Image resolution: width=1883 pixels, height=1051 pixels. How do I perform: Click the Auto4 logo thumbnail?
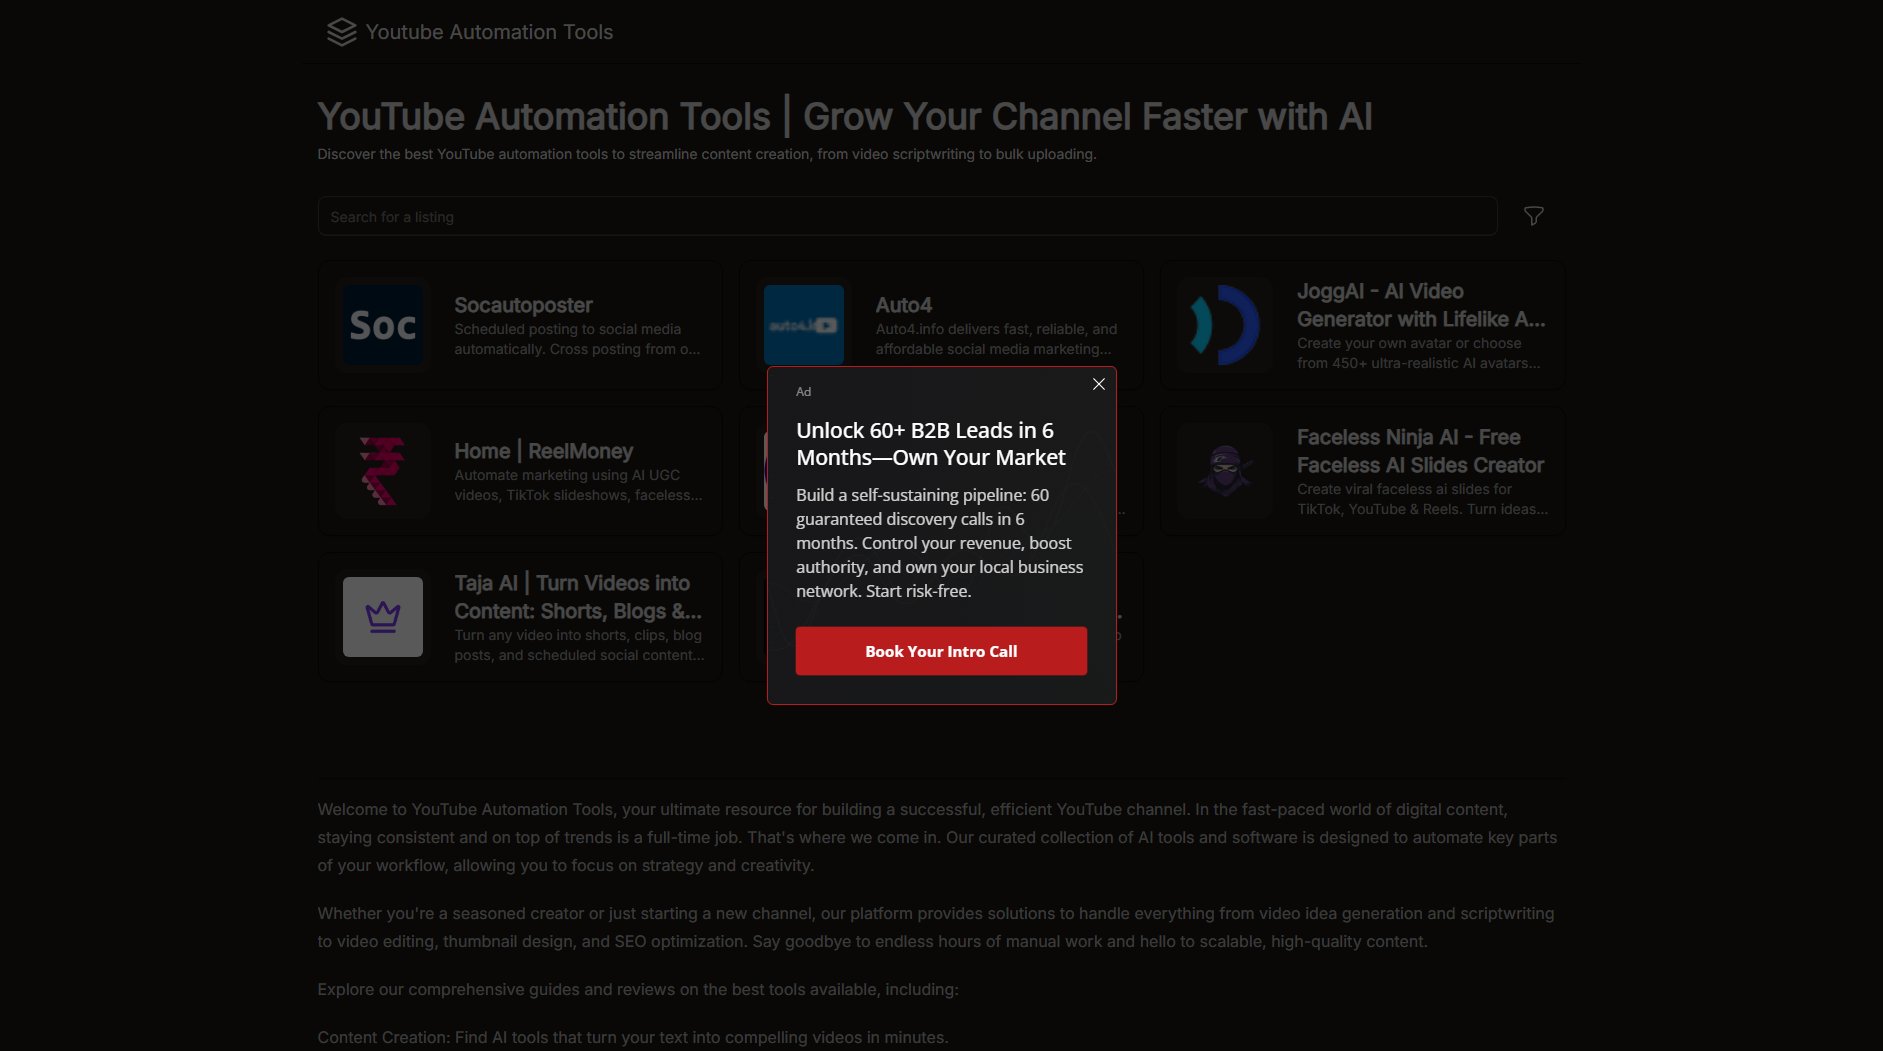point(803,324)
